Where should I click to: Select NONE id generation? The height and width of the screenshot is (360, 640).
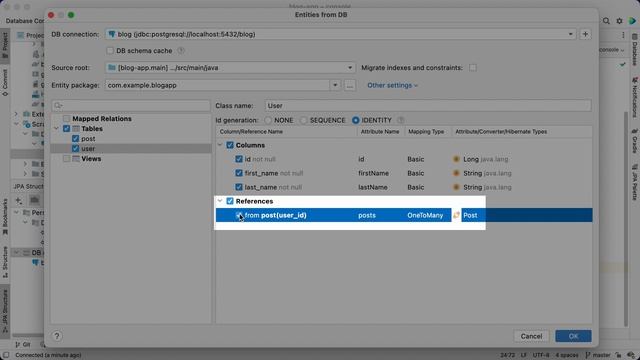[x=268, y=120]
